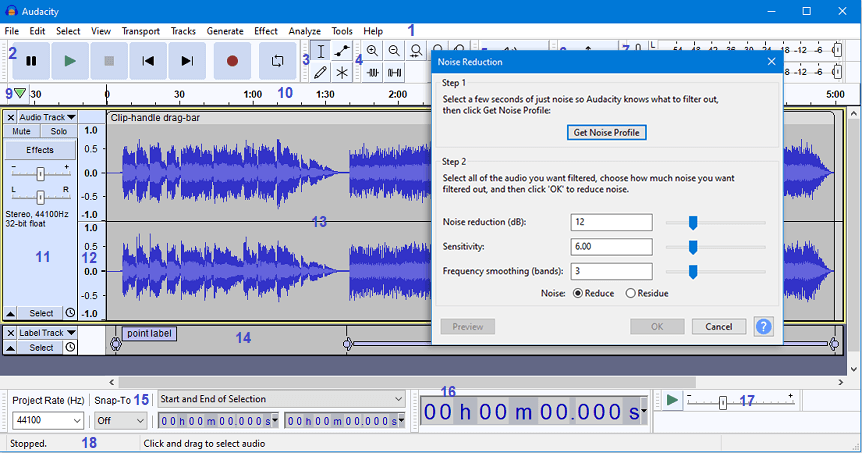Open the Edit menu

[x=37, y=31]
